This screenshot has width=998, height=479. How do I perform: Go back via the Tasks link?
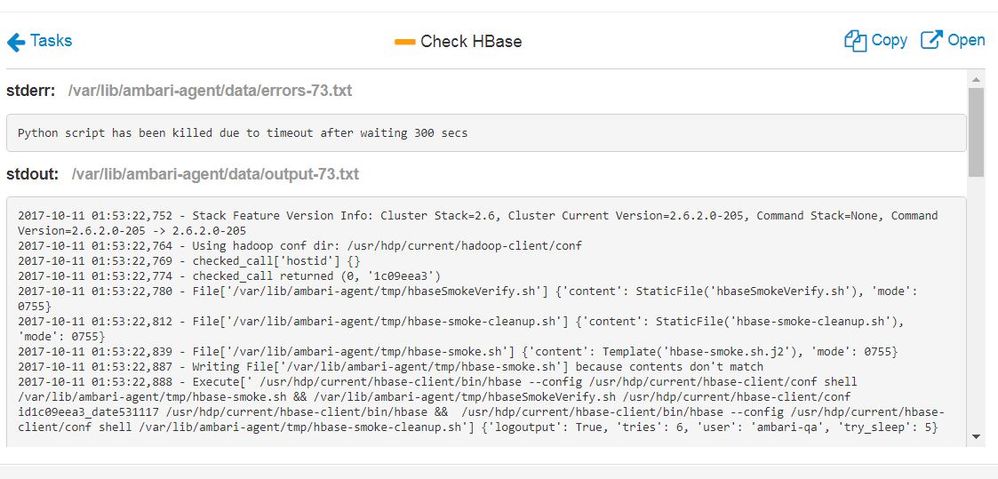(51, 41)
